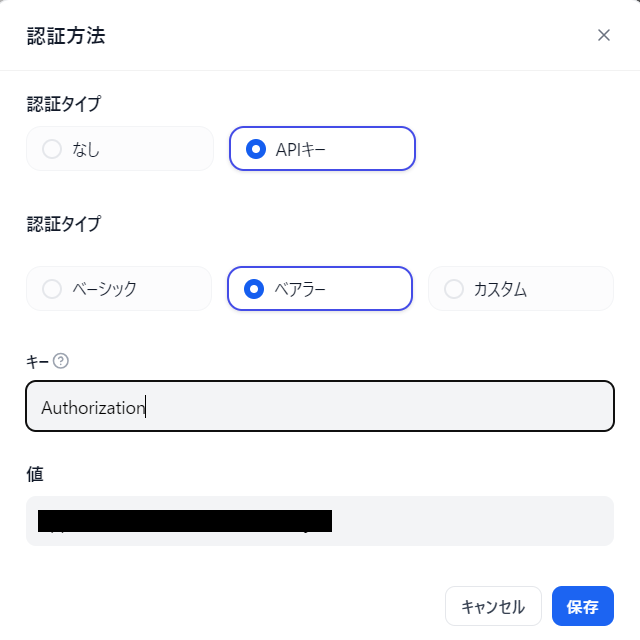Select the なし authentication type
The width and height of the screenshot is (640, 640).
click(120, 149)
